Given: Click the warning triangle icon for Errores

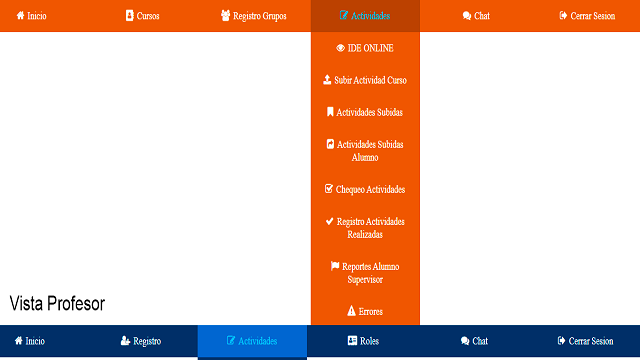Looking at the screenshot, I should point(351,311).
